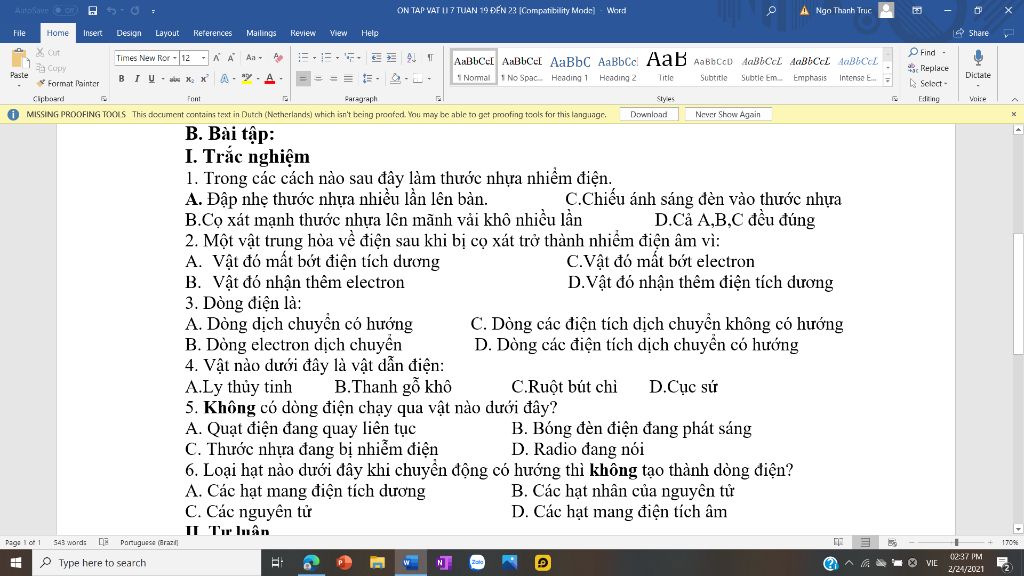The width and height of the screenshot is (1024, 576).
Task: Open the Change Case dropdown
Action: point(254,58)
